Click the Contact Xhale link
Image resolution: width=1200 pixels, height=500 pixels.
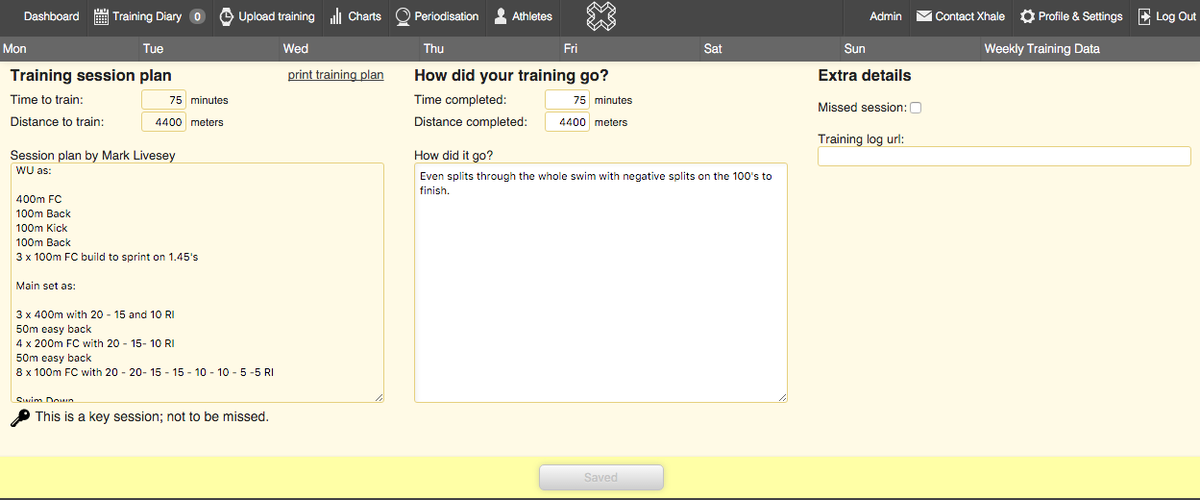970,16
